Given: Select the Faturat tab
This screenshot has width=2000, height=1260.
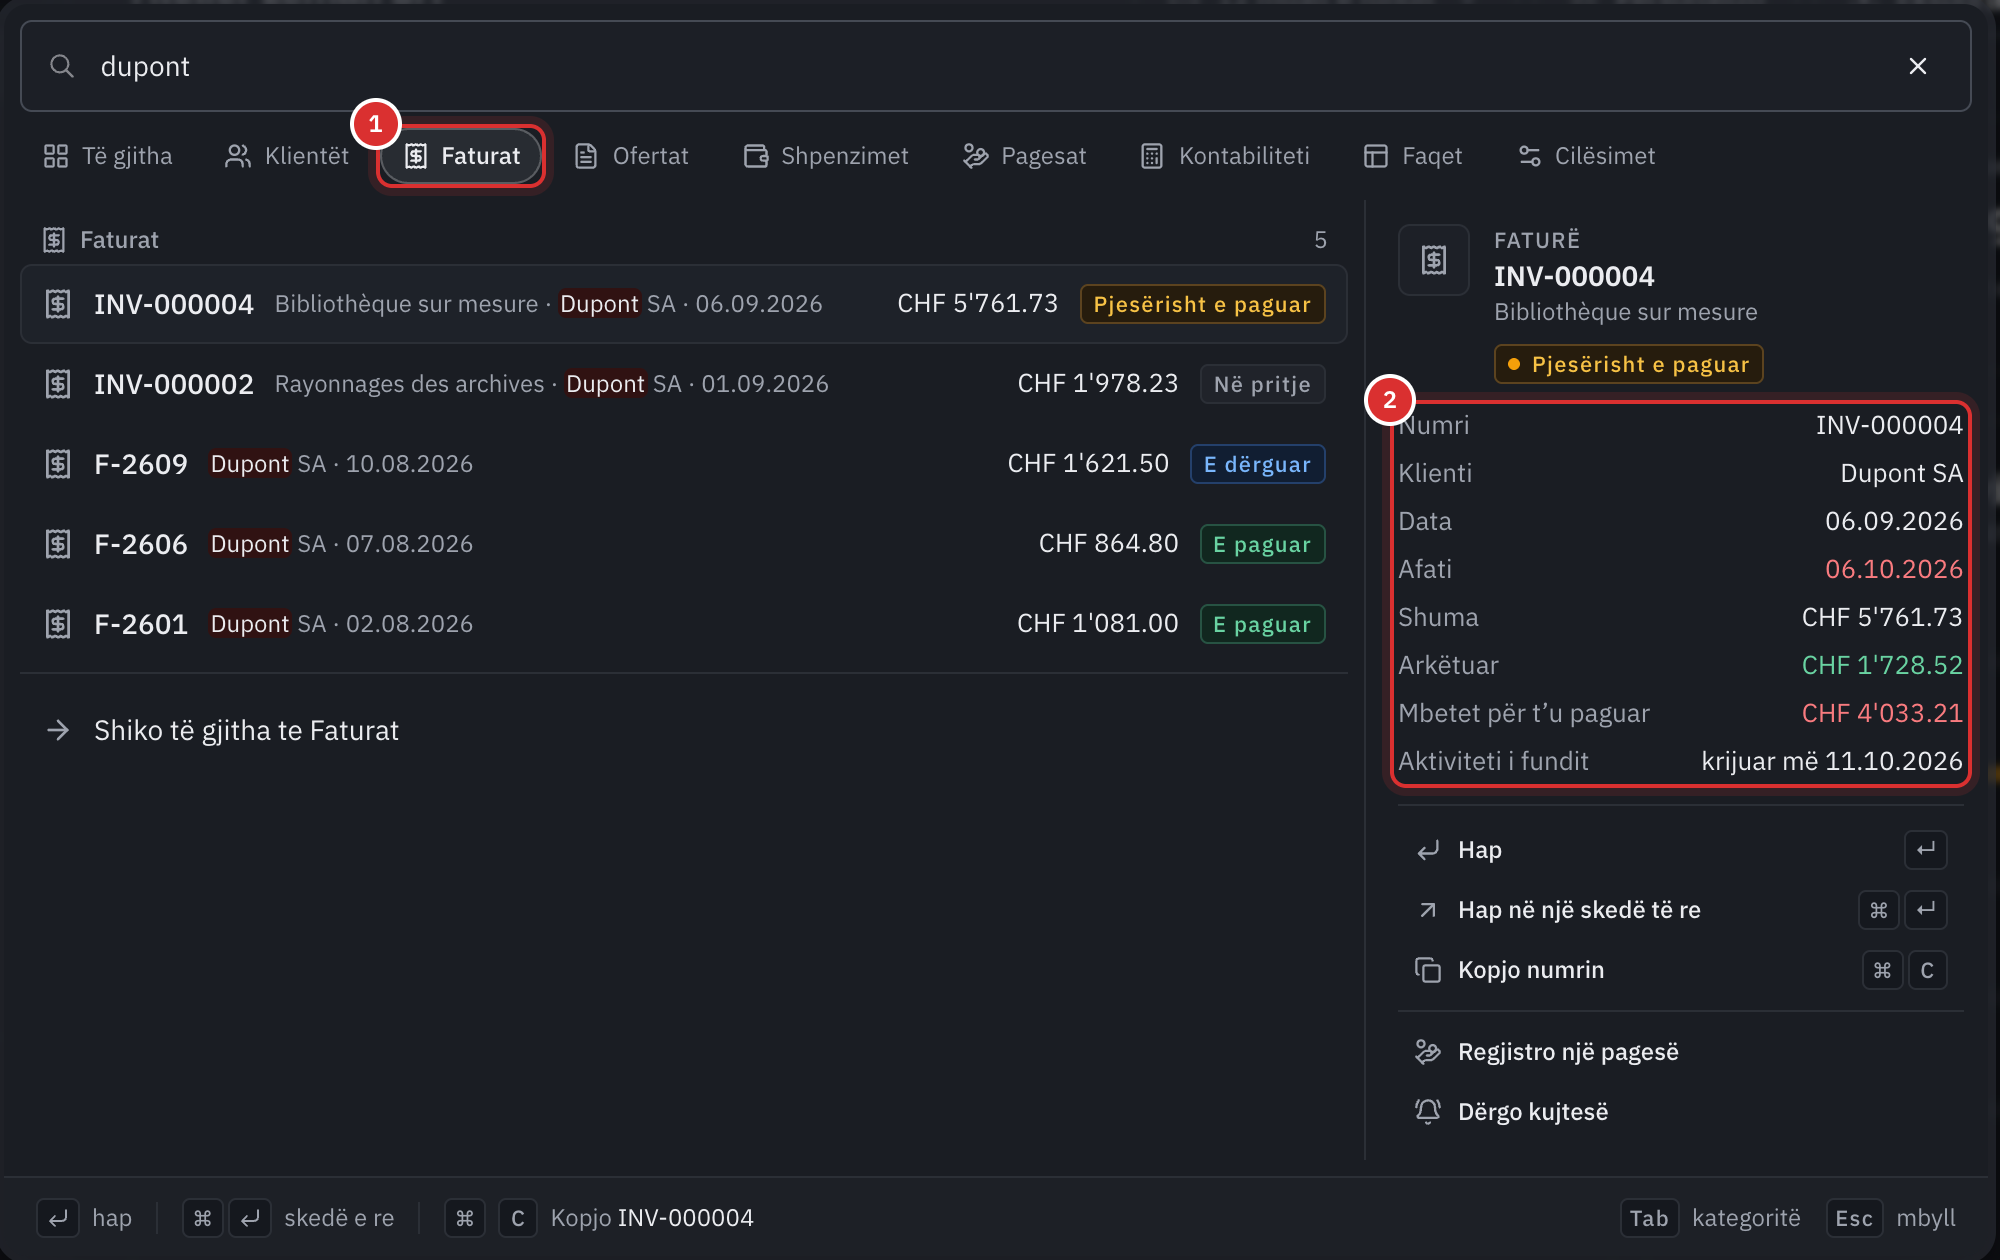Looking at the screenshot, I should [x=462, y=156].
